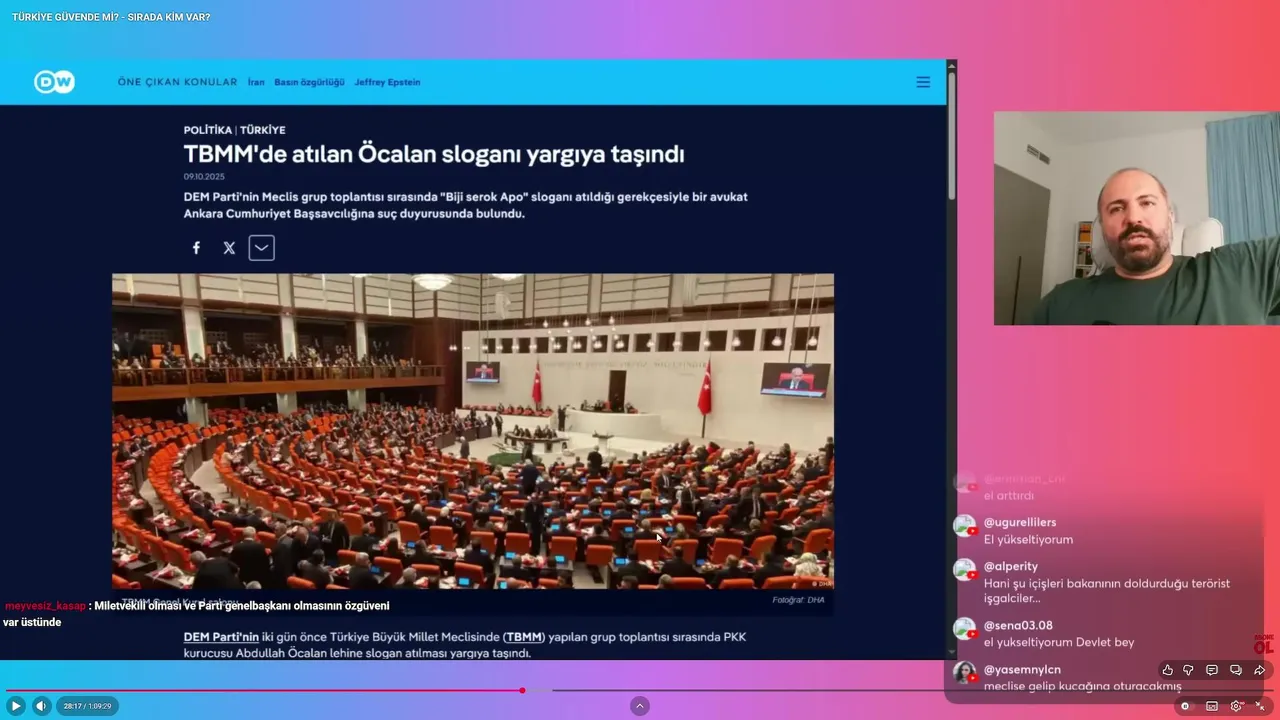Click the play button in video player

(x=16, y=706)
